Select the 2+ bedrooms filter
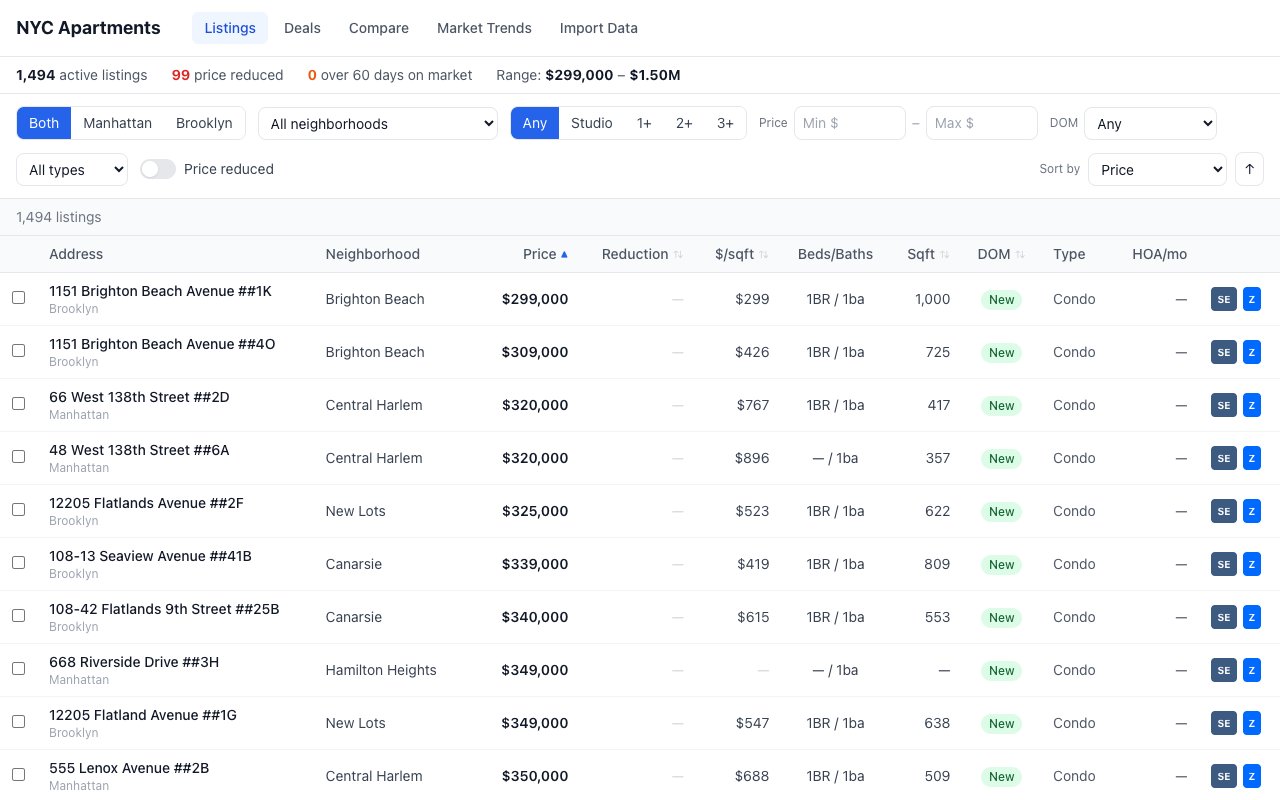 click(x=684, y=123)
